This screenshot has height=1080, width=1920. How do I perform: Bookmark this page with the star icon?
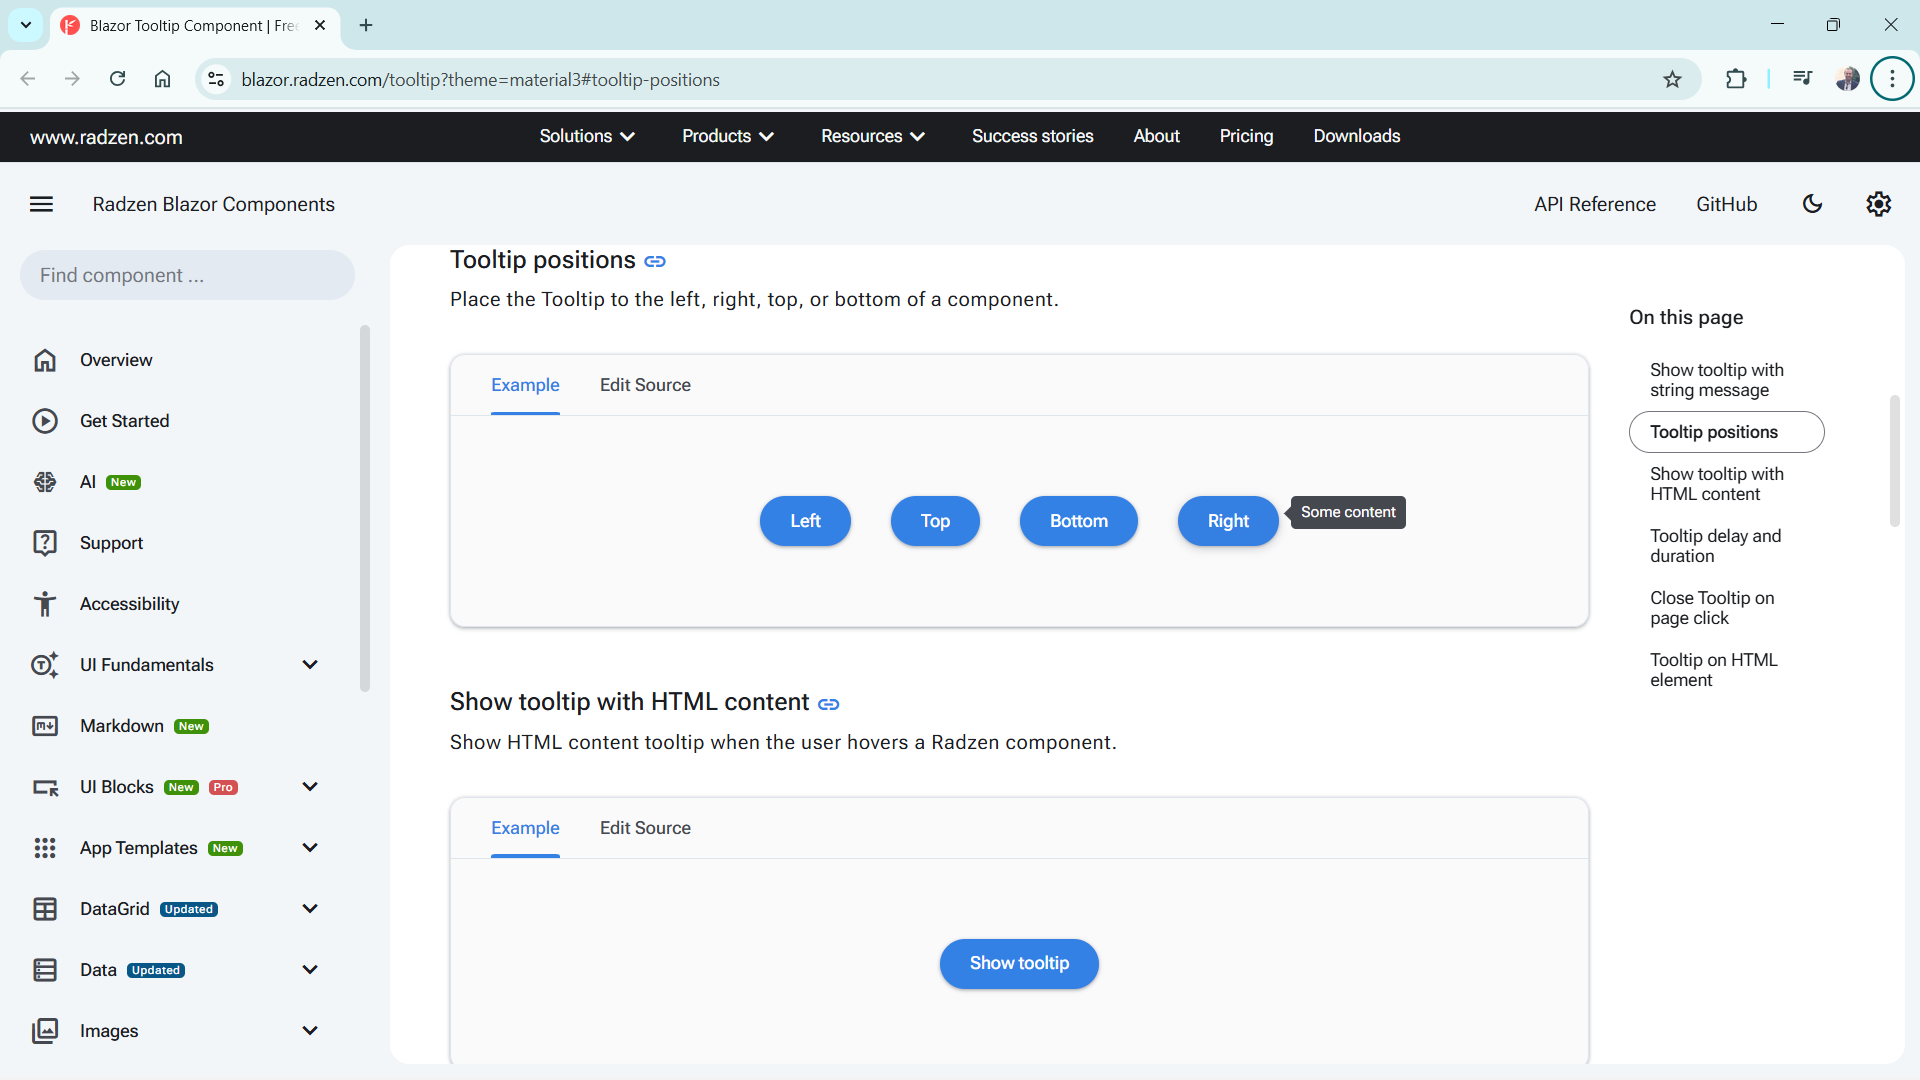point(1672,79)
